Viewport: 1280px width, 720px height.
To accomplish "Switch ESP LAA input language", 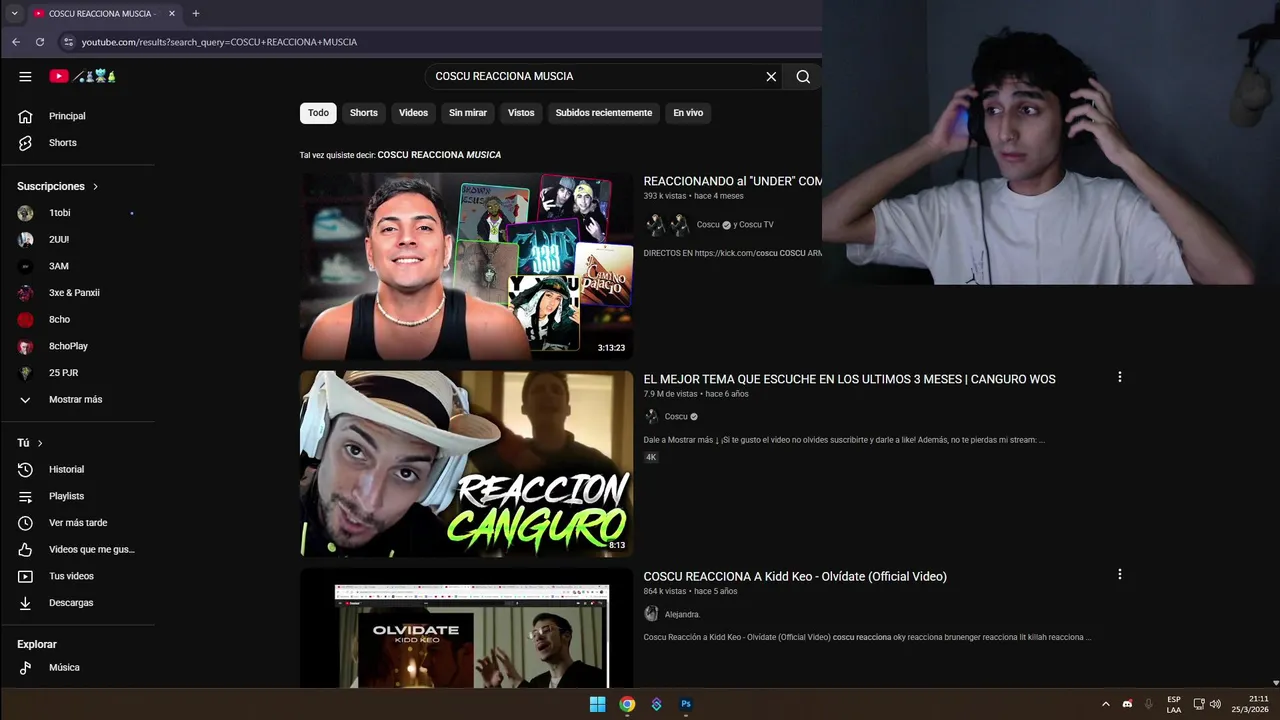I will tap(1174, 704).
